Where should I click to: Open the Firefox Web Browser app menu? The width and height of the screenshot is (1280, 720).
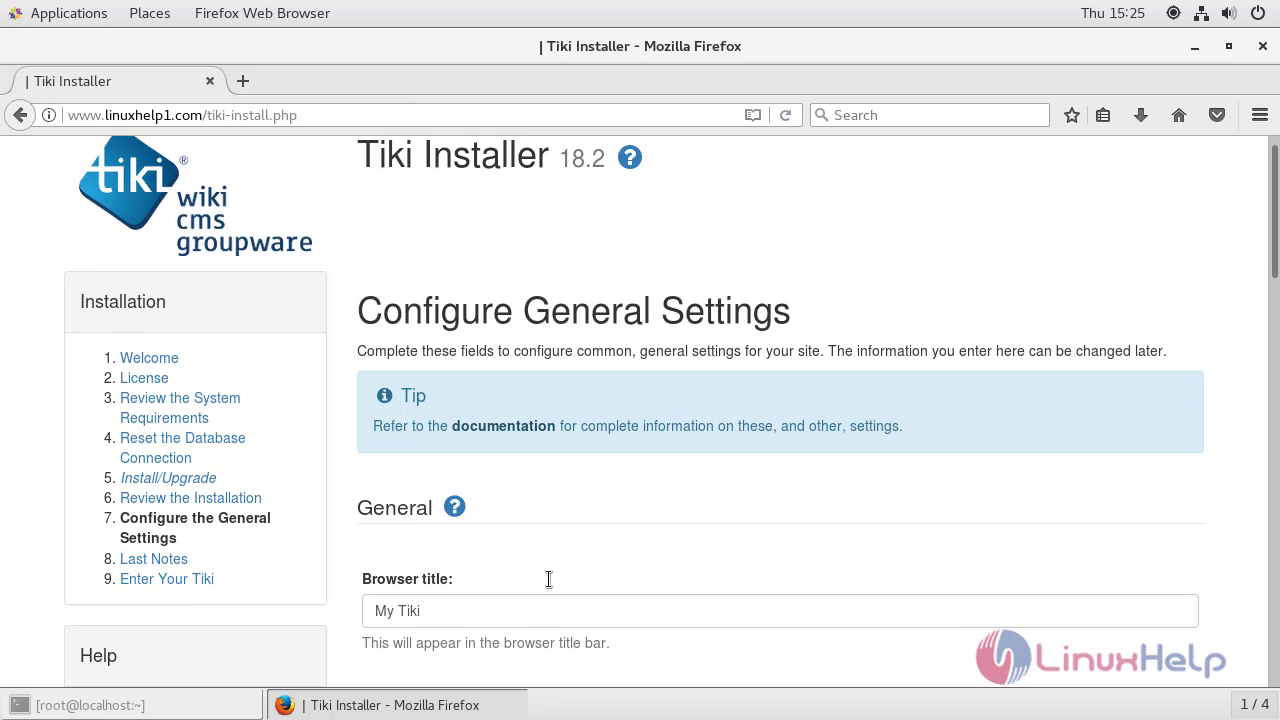pyautogui.click(x=262, y=13)
